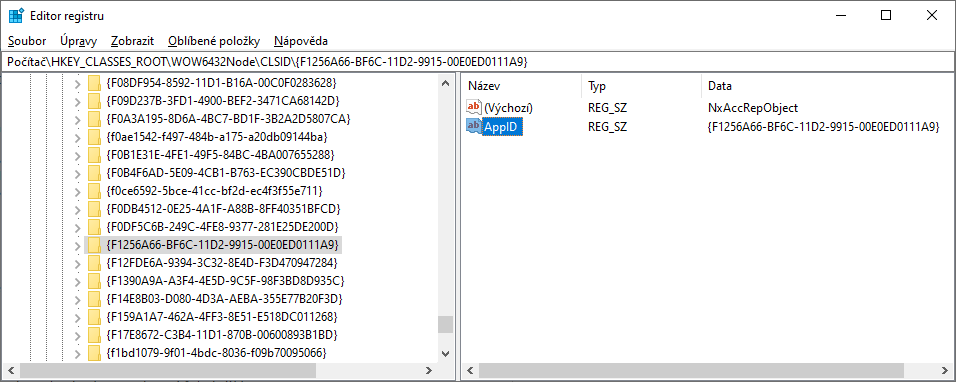956x382 pixels.
Task: Expand the {f1bd1079-9f01-4bdc-8036-f09b70095066} key
Action: [x=77, y=353]
